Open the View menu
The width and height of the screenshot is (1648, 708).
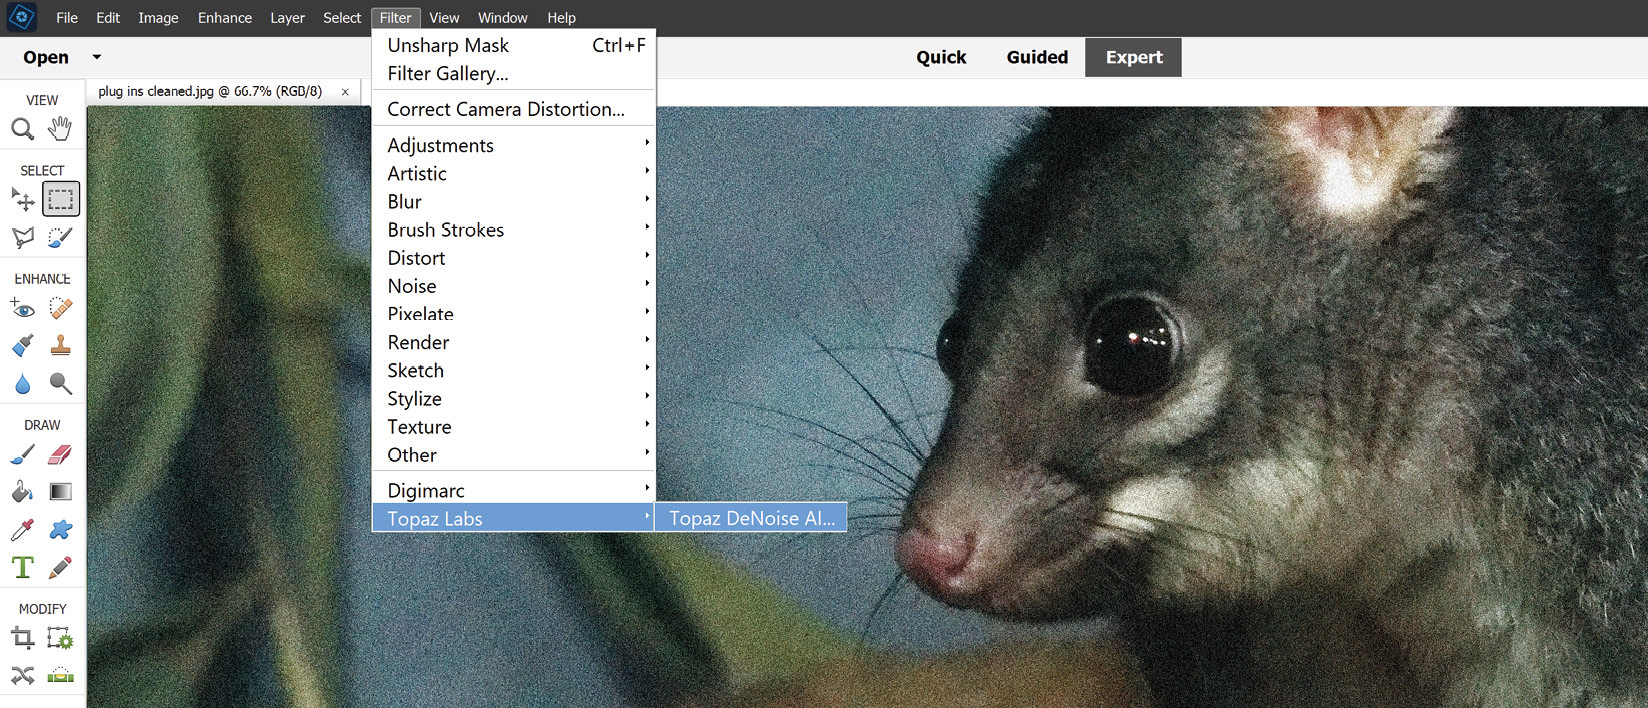(444, 18)
